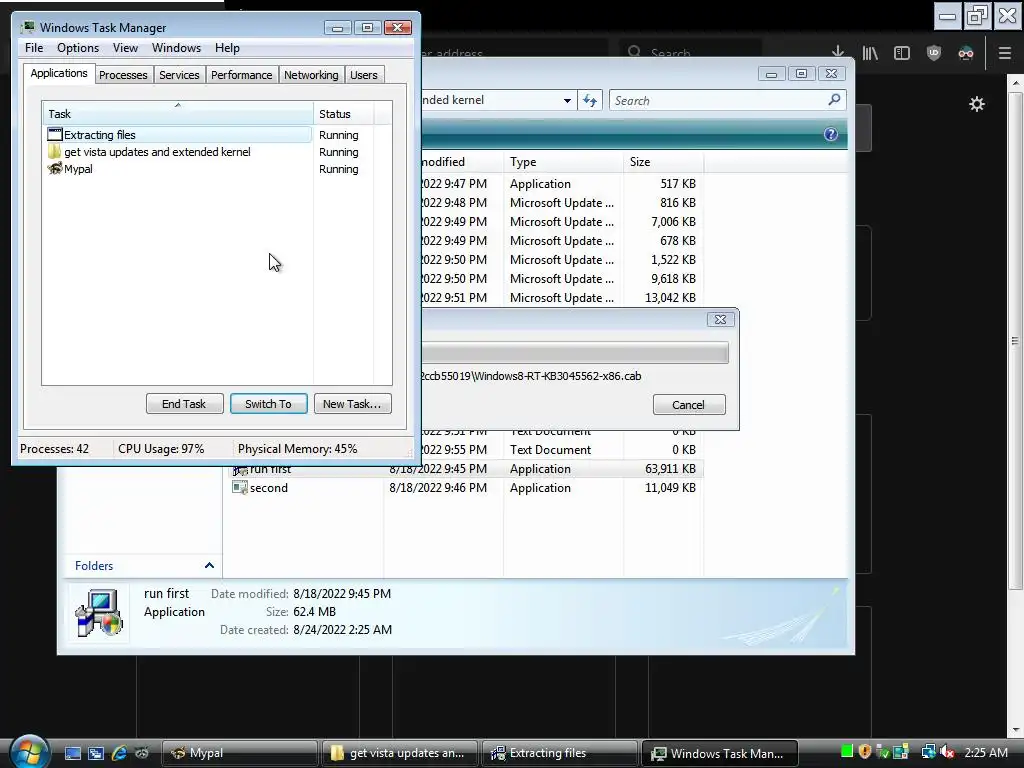Click muted volume tray icon
Screen dimensions: 1024x768
click(947, 752)
